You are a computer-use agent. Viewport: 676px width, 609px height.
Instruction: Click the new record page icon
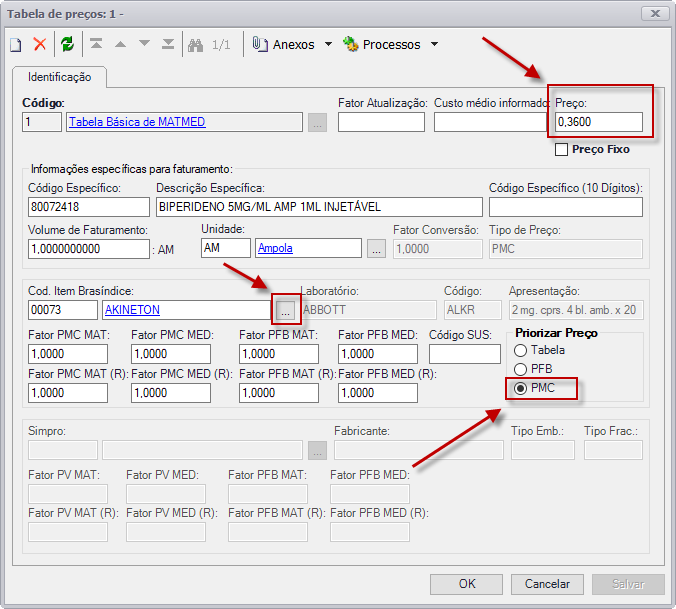click(x=16, y=45)
